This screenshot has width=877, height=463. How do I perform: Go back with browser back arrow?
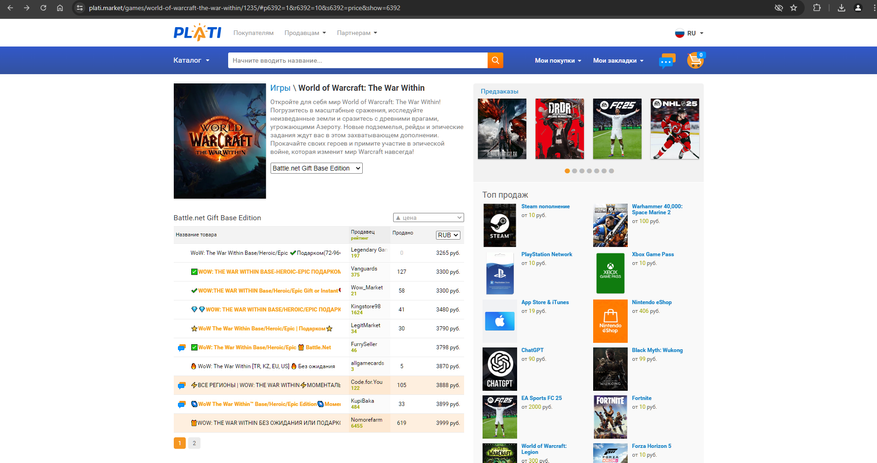click(10, 8)
